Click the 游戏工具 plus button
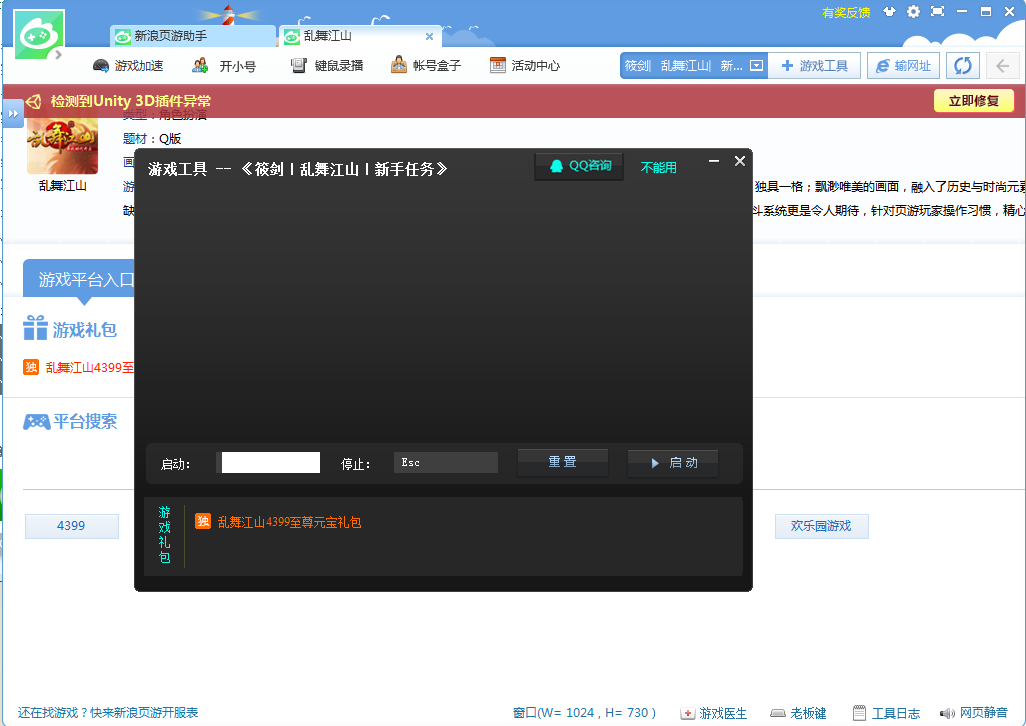 [815, 65]
